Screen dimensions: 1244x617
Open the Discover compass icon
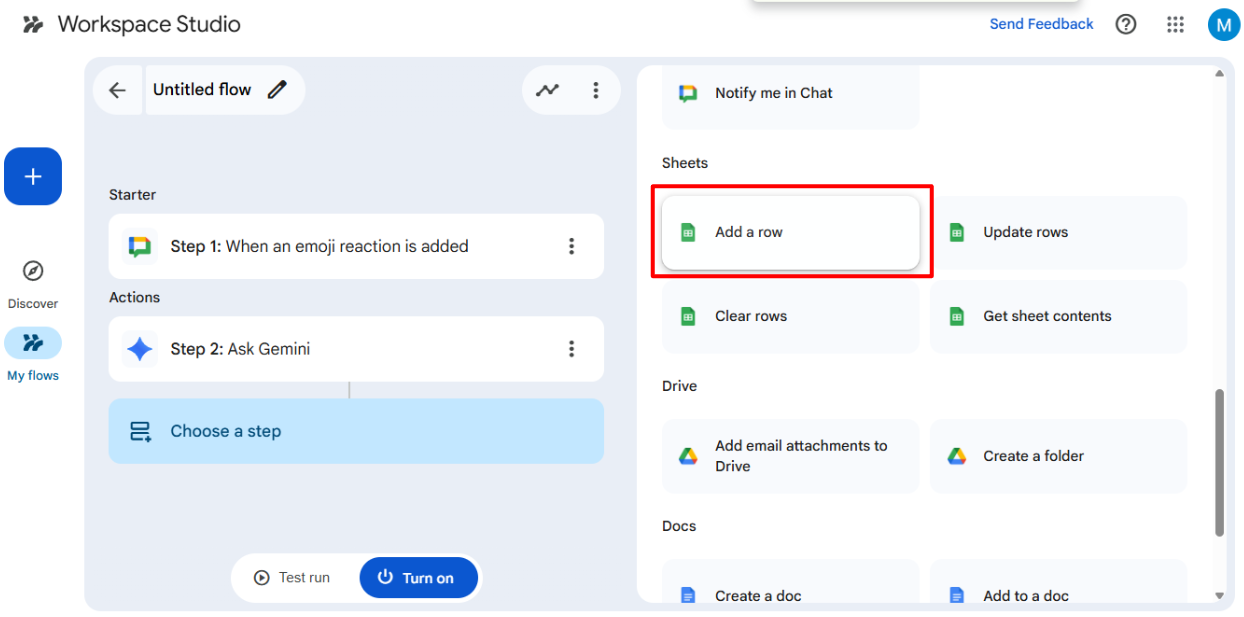point(33,271)
